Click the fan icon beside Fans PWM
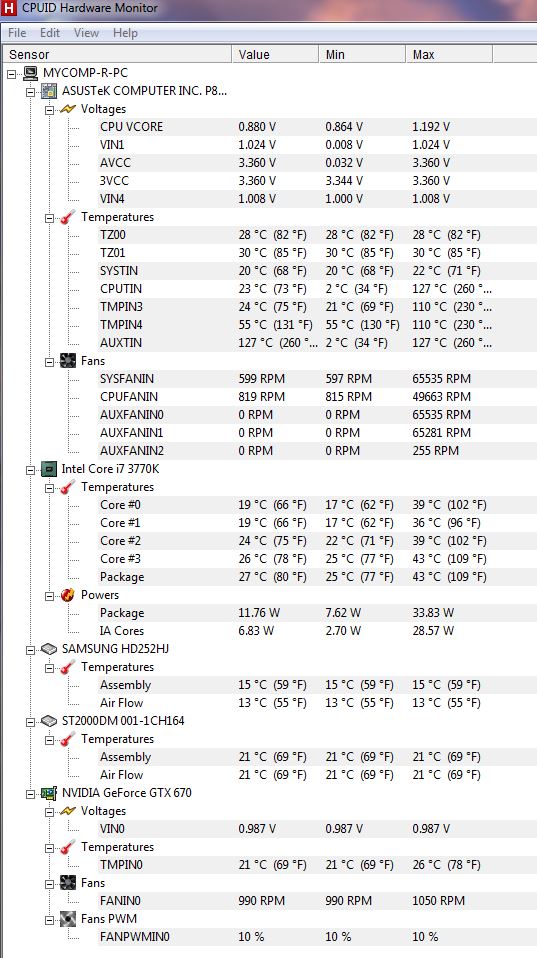537x958 pixels. coord(68,919)
